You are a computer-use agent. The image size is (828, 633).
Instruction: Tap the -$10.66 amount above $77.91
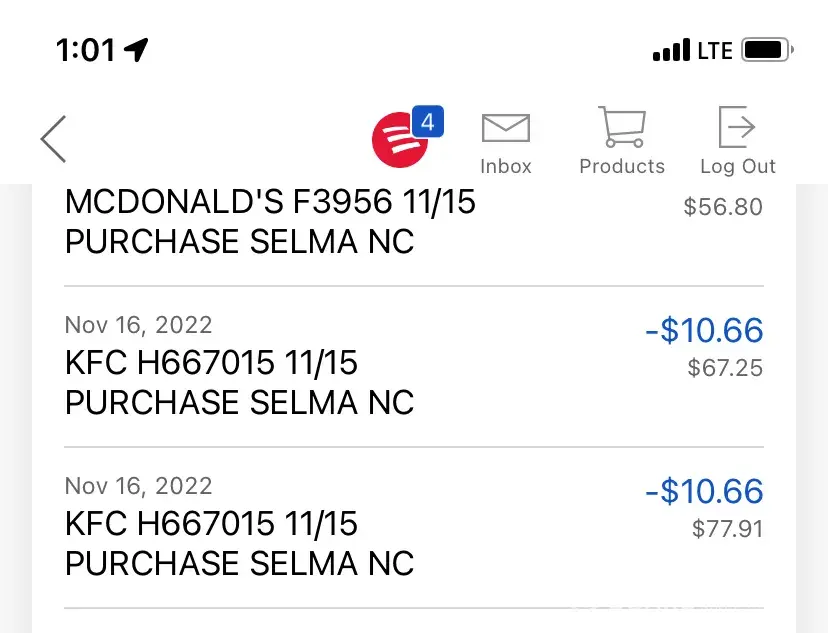coord(704,491)
